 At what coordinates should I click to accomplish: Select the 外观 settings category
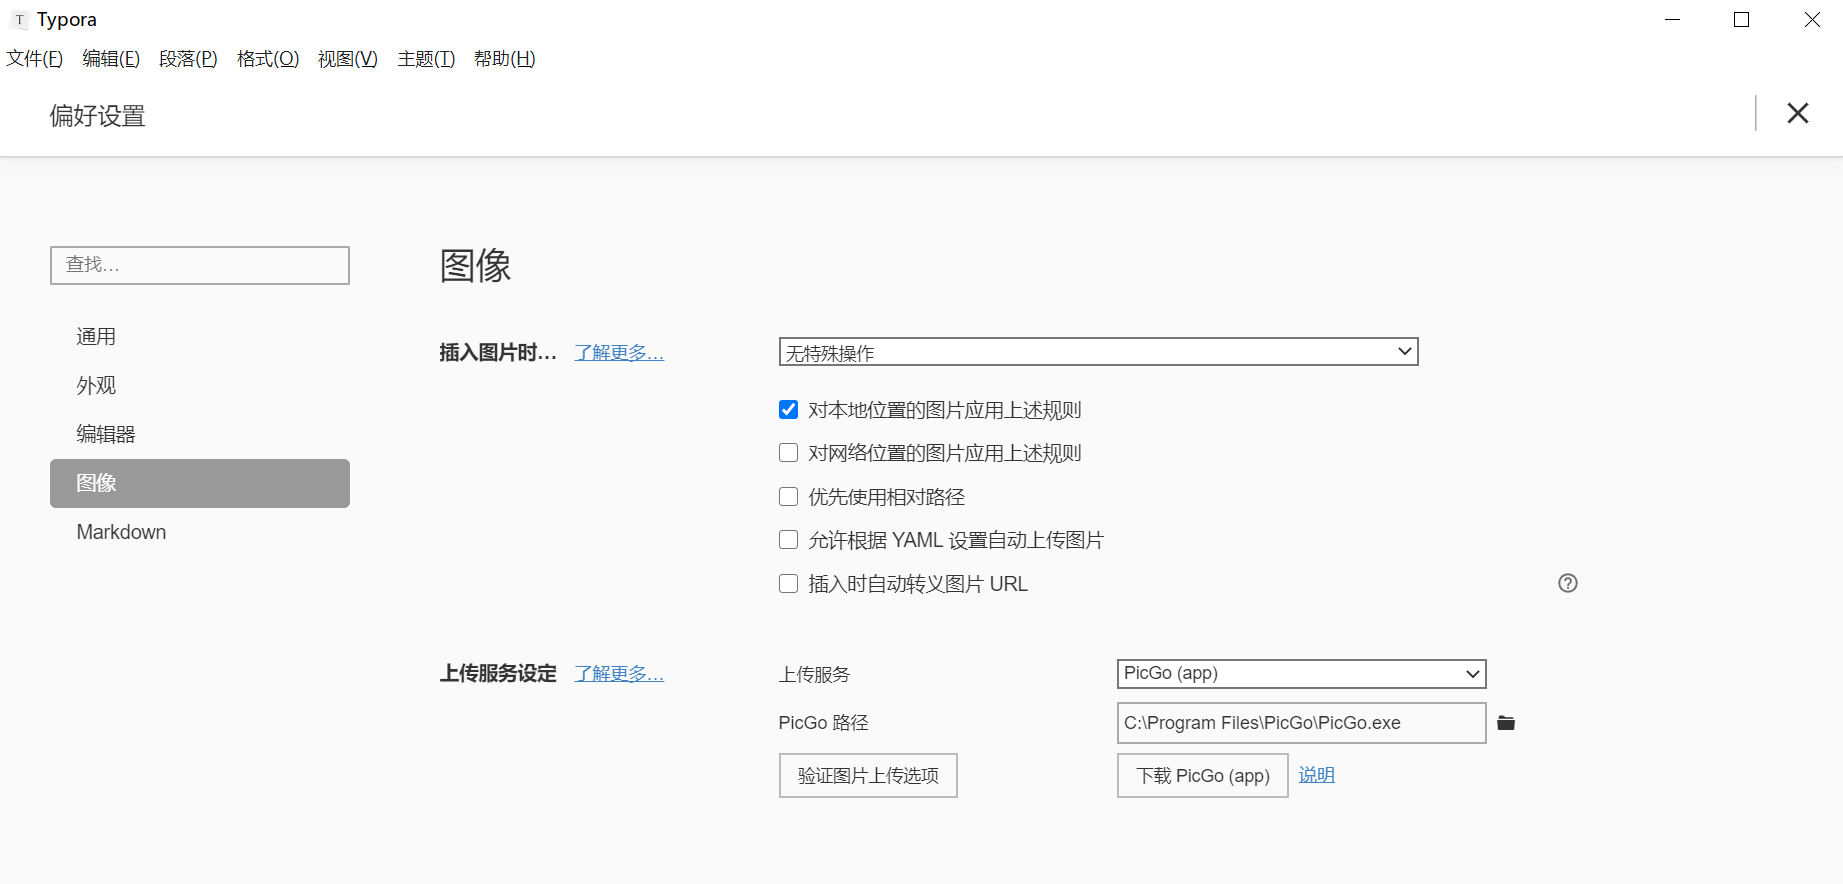[200, 386]
